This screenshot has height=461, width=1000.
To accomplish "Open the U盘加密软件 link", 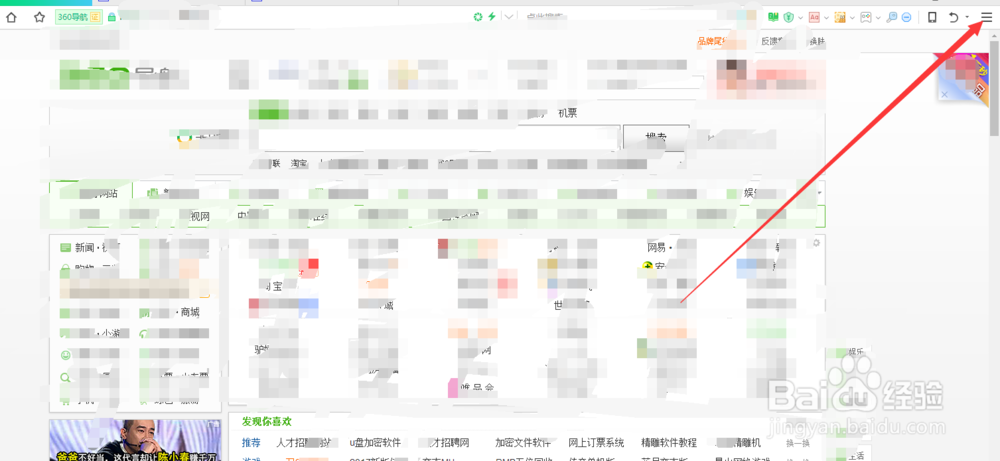I will [x=375, y=443].
